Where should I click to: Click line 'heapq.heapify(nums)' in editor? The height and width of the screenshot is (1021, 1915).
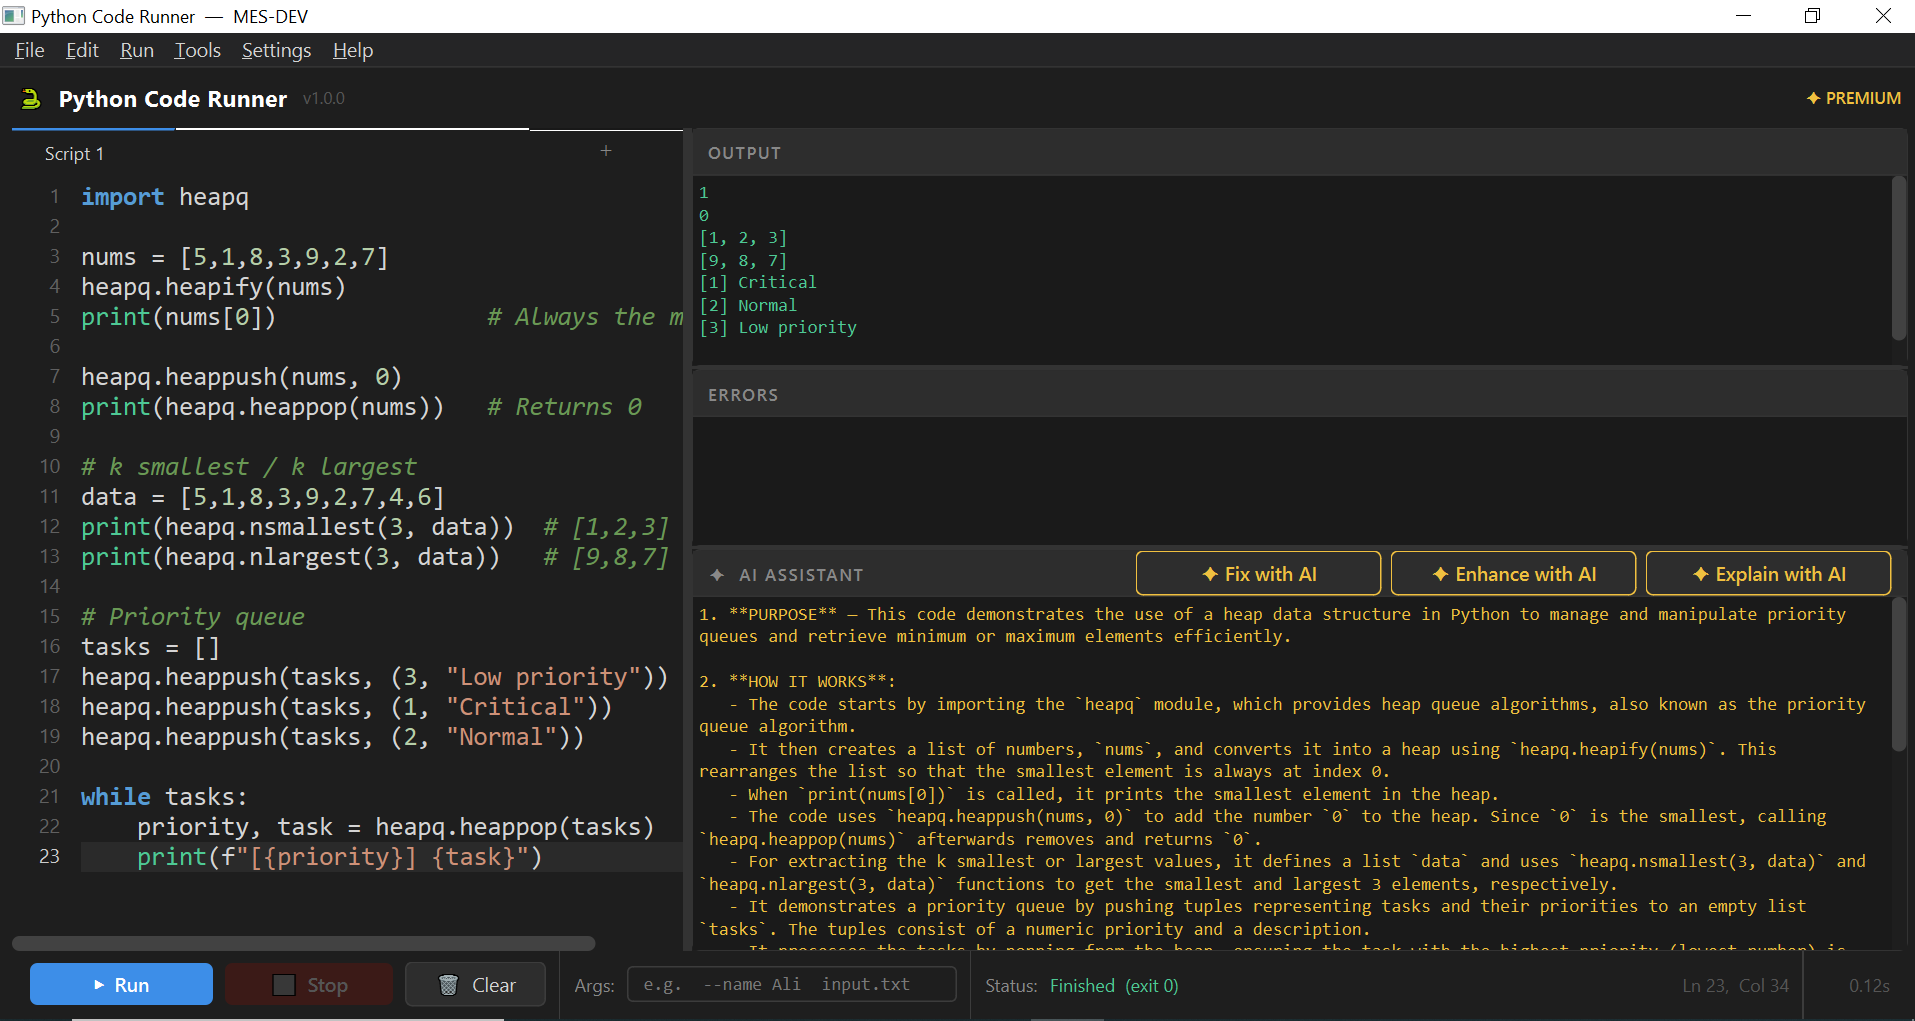pyautogui.click(x=213, y=287)
